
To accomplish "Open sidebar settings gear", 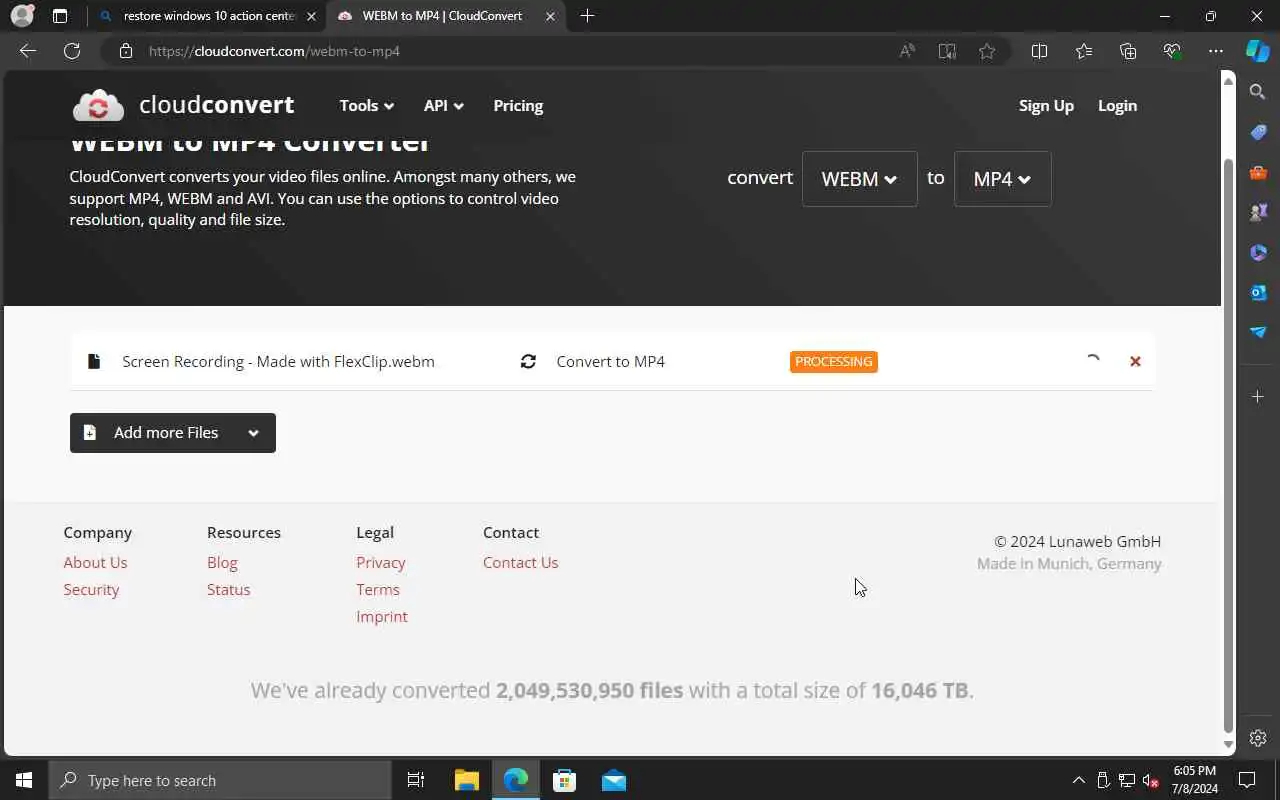I will (x=1258, y=738).
